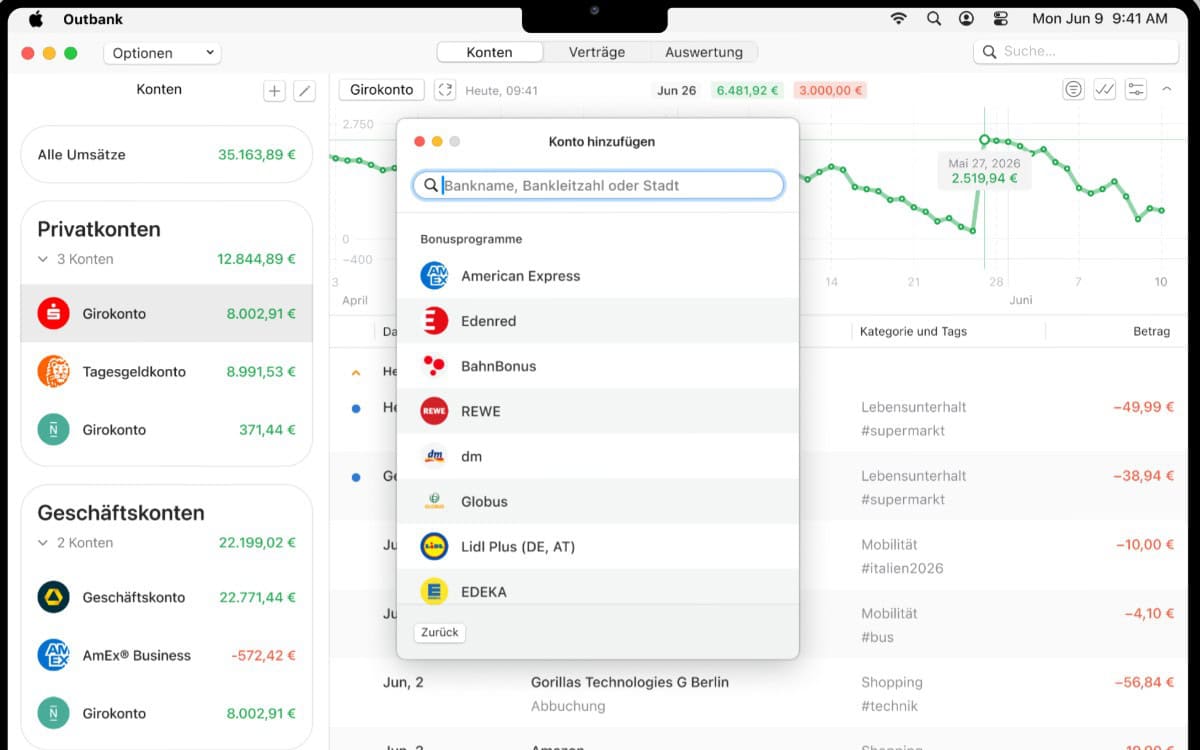Click the Suche search field

[1076, 51]
